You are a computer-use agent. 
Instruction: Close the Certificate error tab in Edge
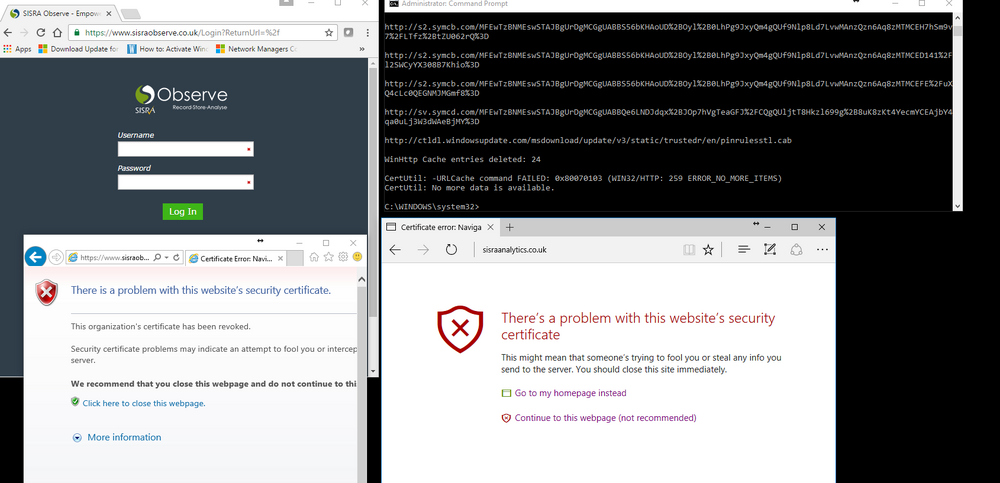[x=490, y=227]
